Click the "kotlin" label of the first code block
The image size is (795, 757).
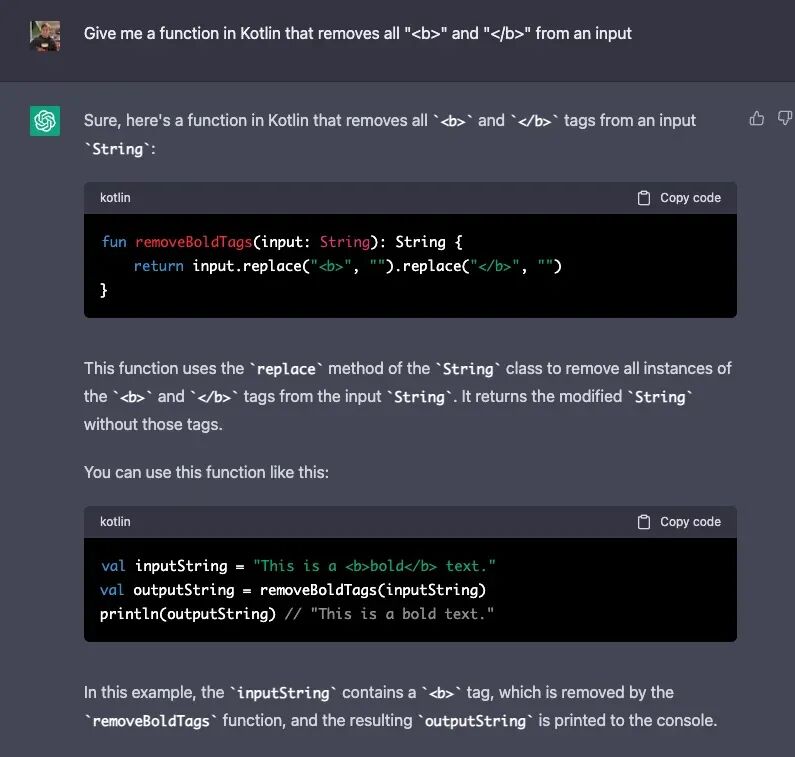[115, 198]
